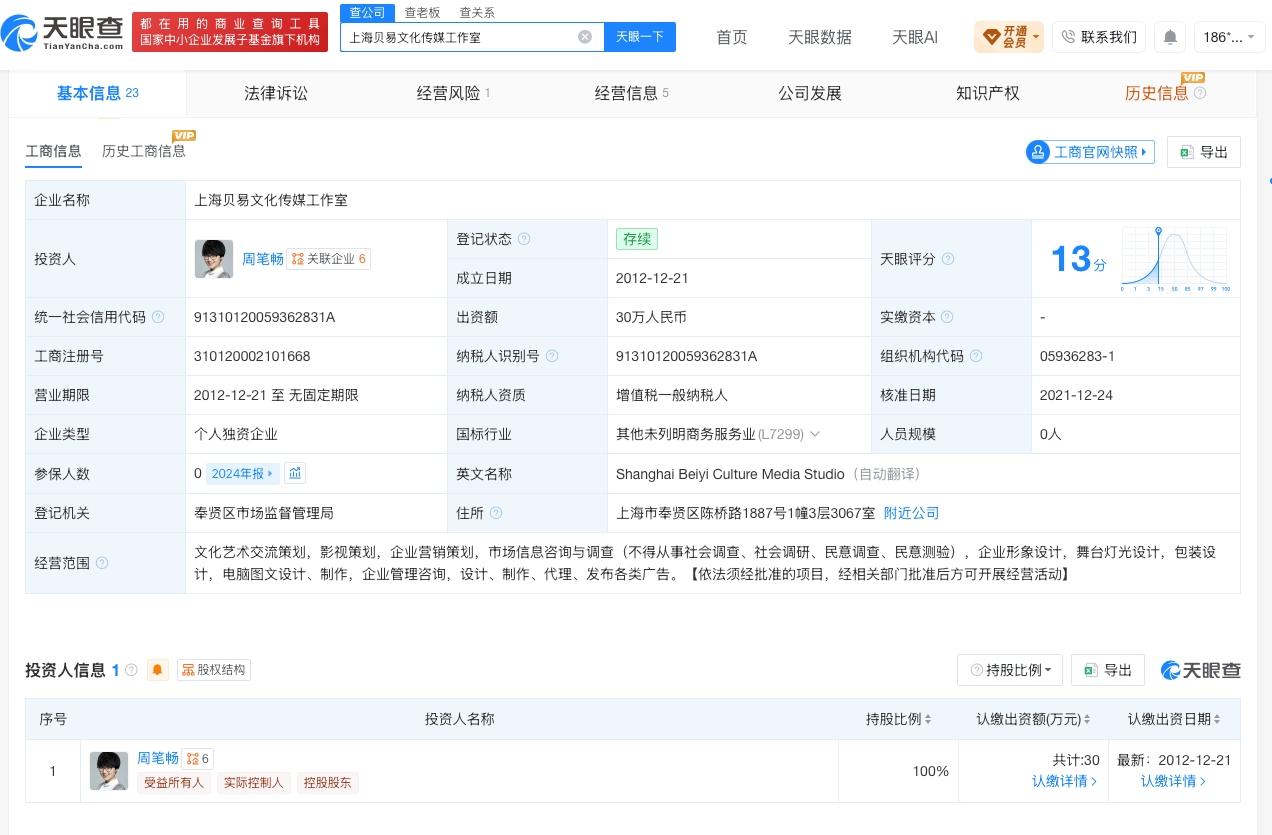Click 周笔畅 link in investor table

coord(158,758)
